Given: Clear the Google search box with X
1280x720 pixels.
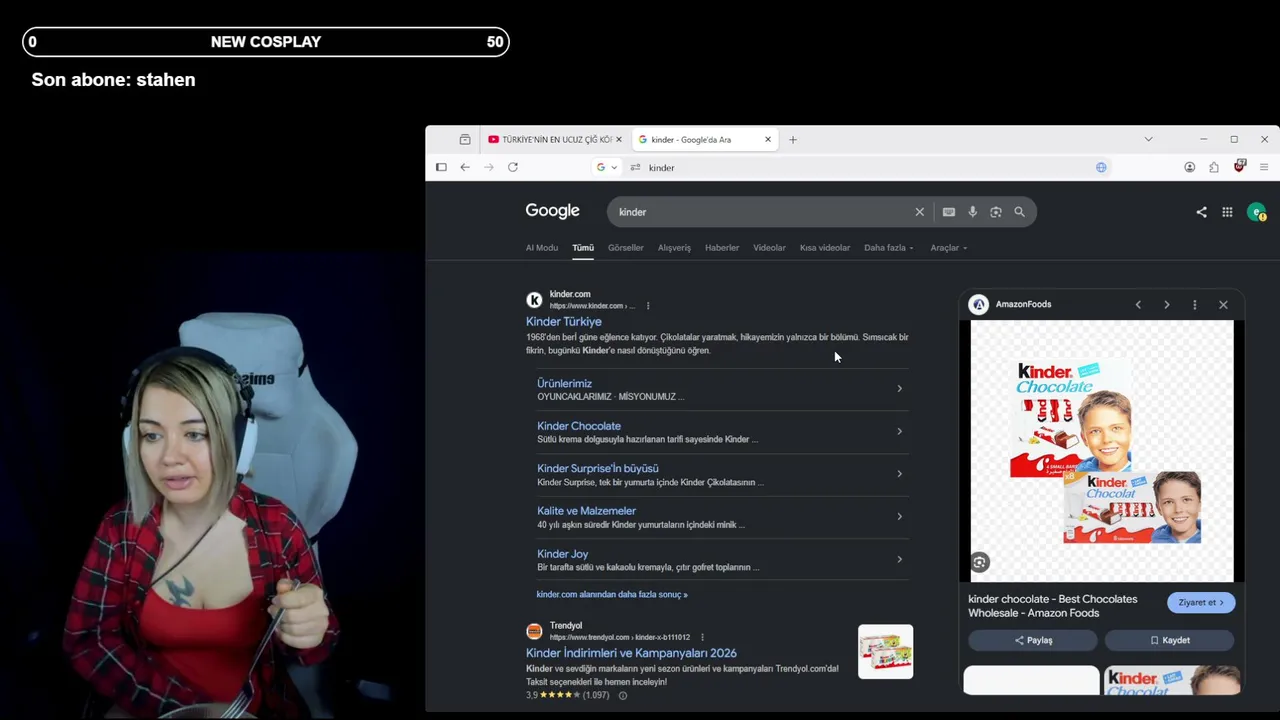Looking at the screenshot, I should [920, 212].
